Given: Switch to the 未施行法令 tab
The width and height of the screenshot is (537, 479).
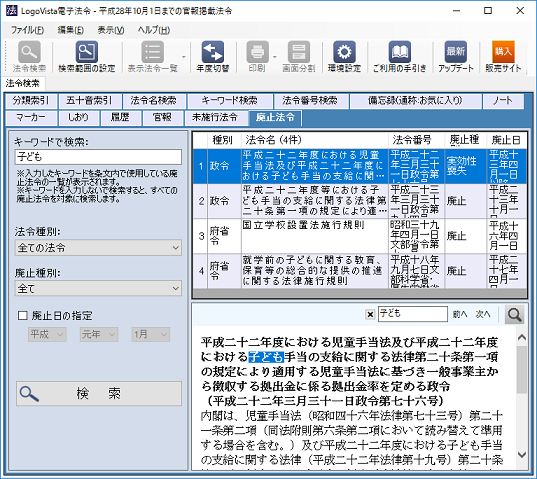Looking at the screenshot, I should (215, 117).
